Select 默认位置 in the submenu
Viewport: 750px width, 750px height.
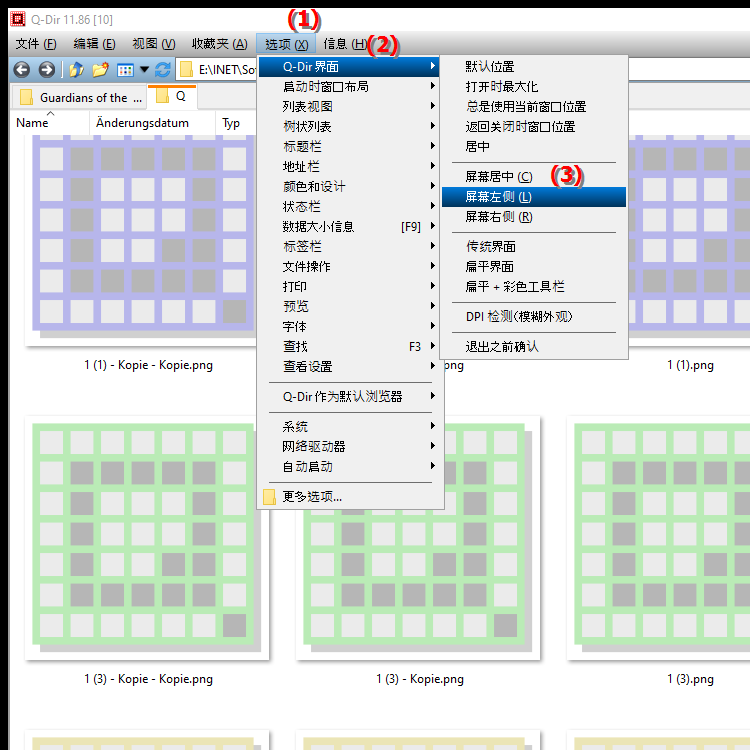point(534,66)
